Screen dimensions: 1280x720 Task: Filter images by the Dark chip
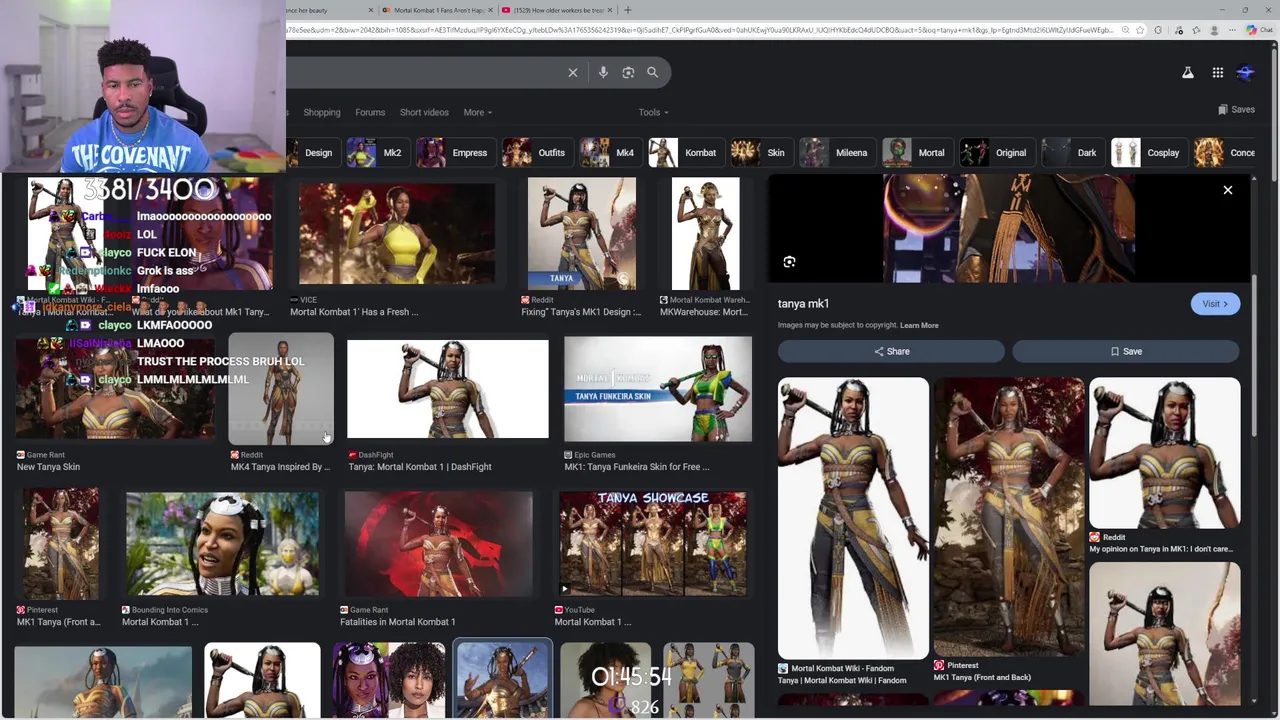(1071, 153)
